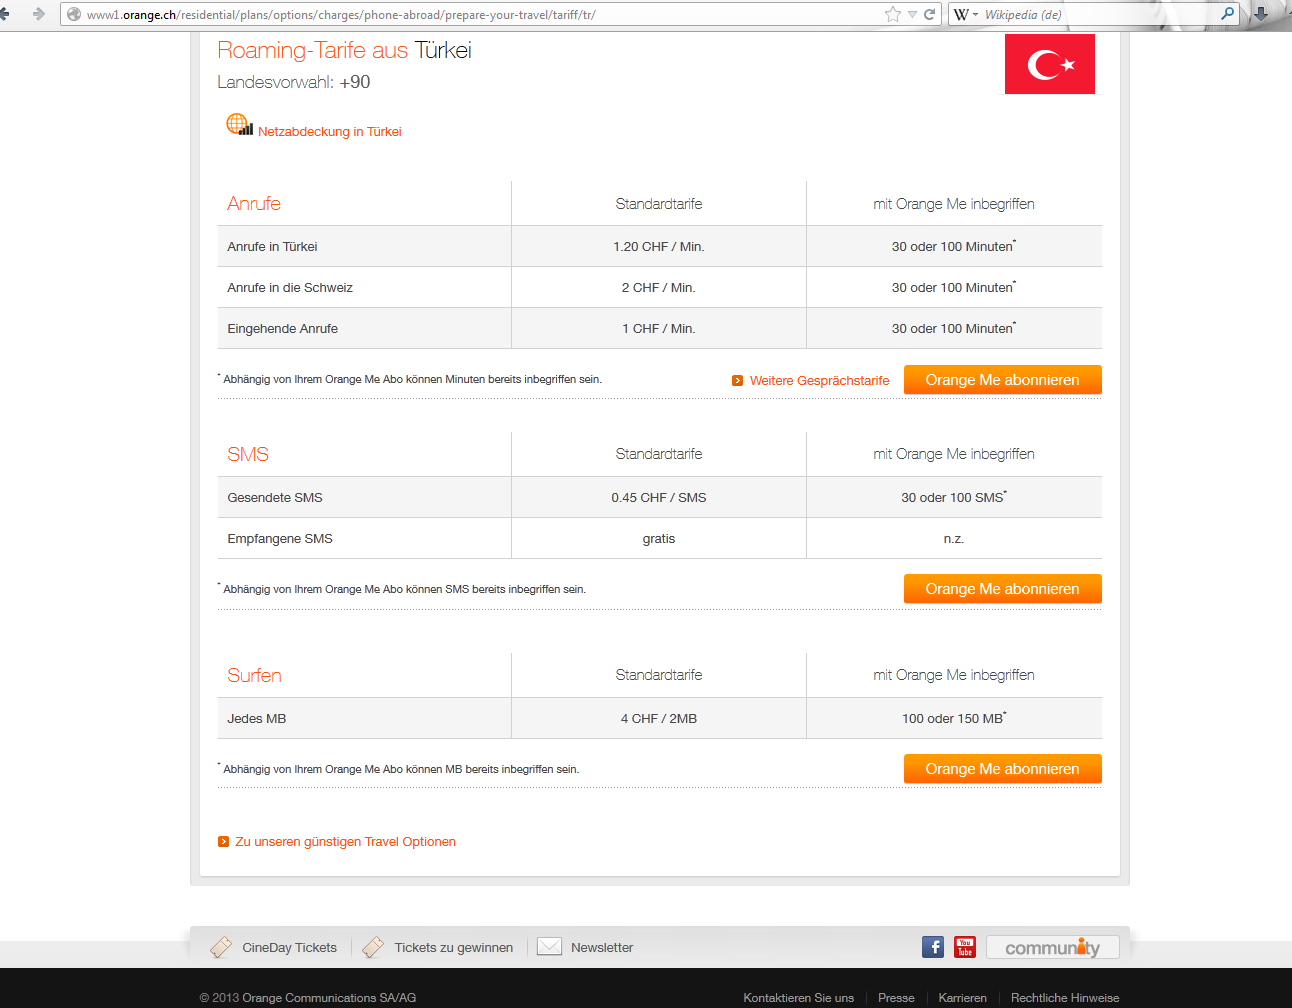Image resolution: width=1292 pixels, height=1008 pixels.
Task: Click the 2013 Orange Communications SA/AG copyright text
Action: [x=308, y=998]
